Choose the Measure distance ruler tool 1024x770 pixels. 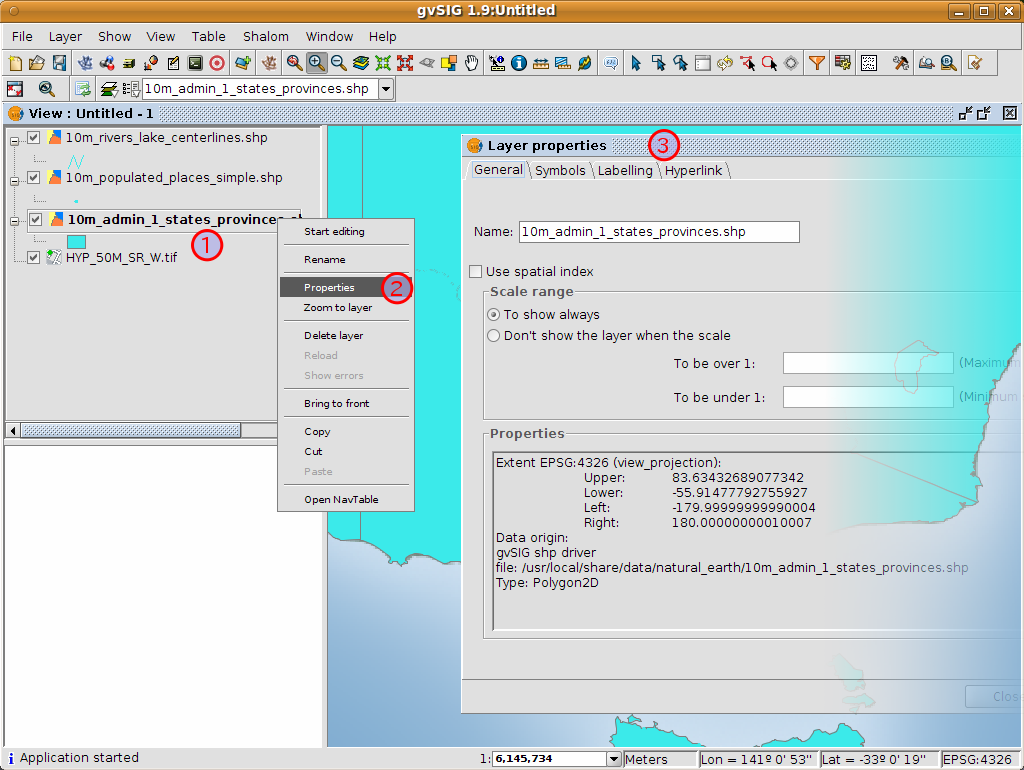click(541, 63)
